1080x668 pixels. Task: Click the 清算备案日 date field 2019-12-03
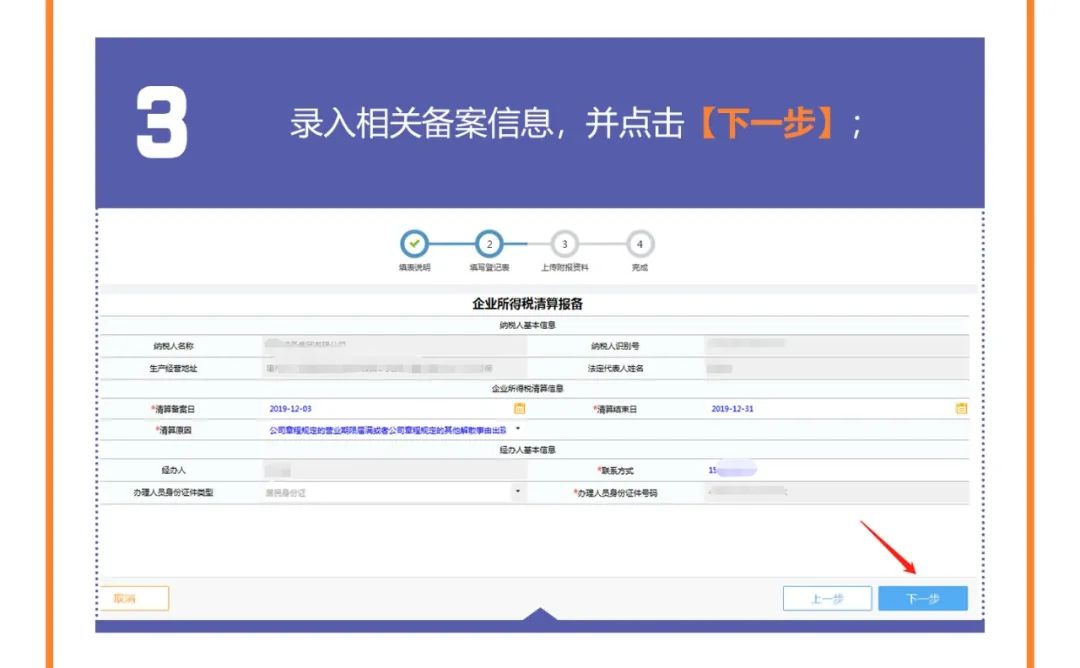click(x=380, y=408)
